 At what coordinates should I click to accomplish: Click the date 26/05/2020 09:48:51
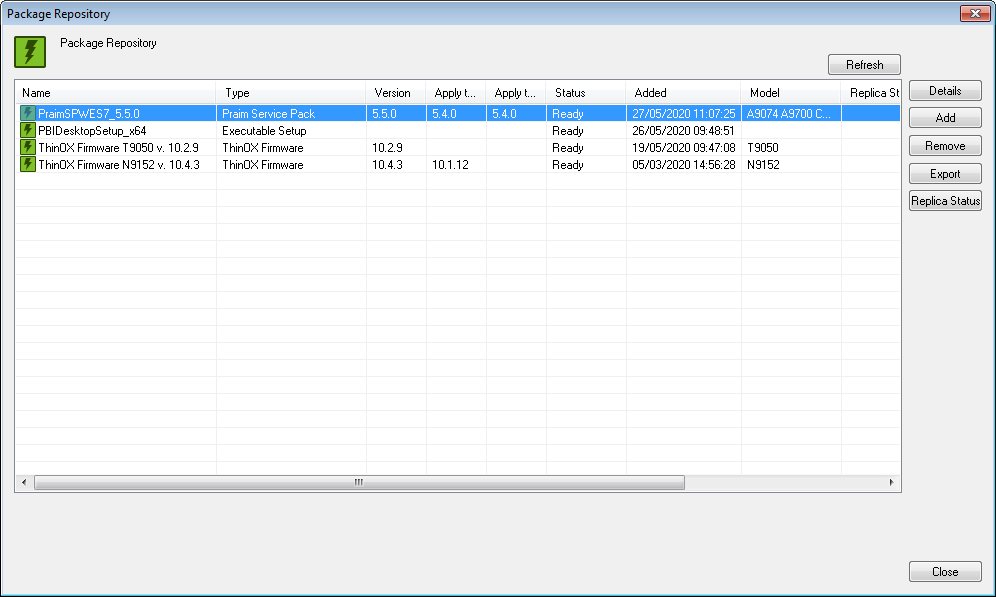coord(683,131)
